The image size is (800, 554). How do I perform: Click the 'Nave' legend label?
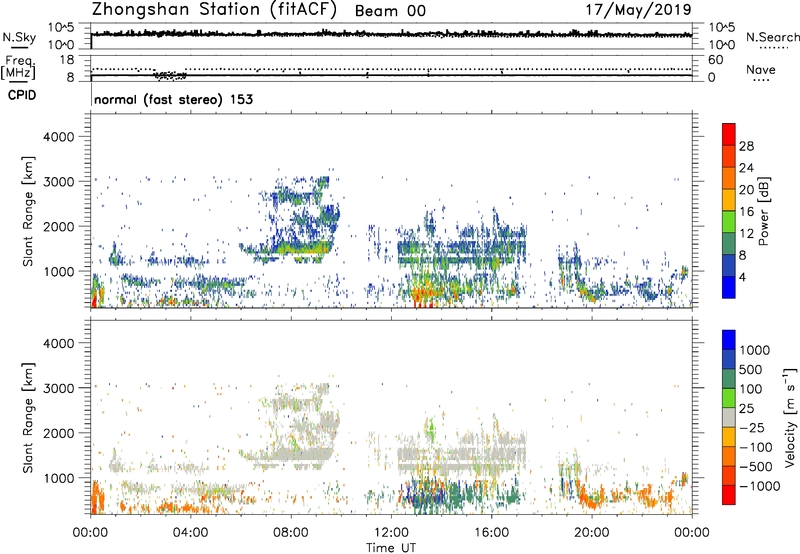pyautogui.click(x=761, y=69)
